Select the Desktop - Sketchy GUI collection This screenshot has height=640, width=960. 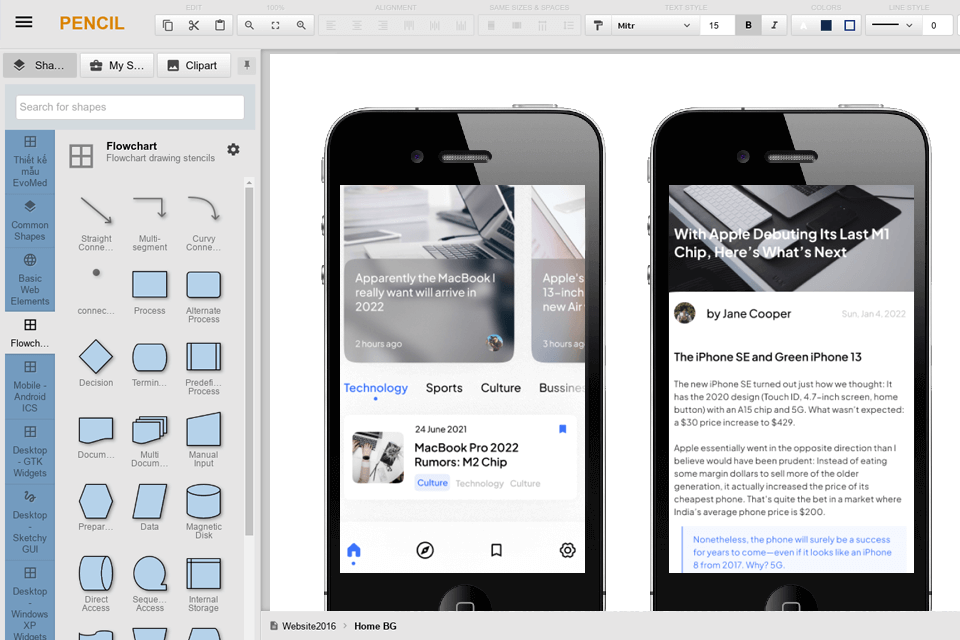30,522
